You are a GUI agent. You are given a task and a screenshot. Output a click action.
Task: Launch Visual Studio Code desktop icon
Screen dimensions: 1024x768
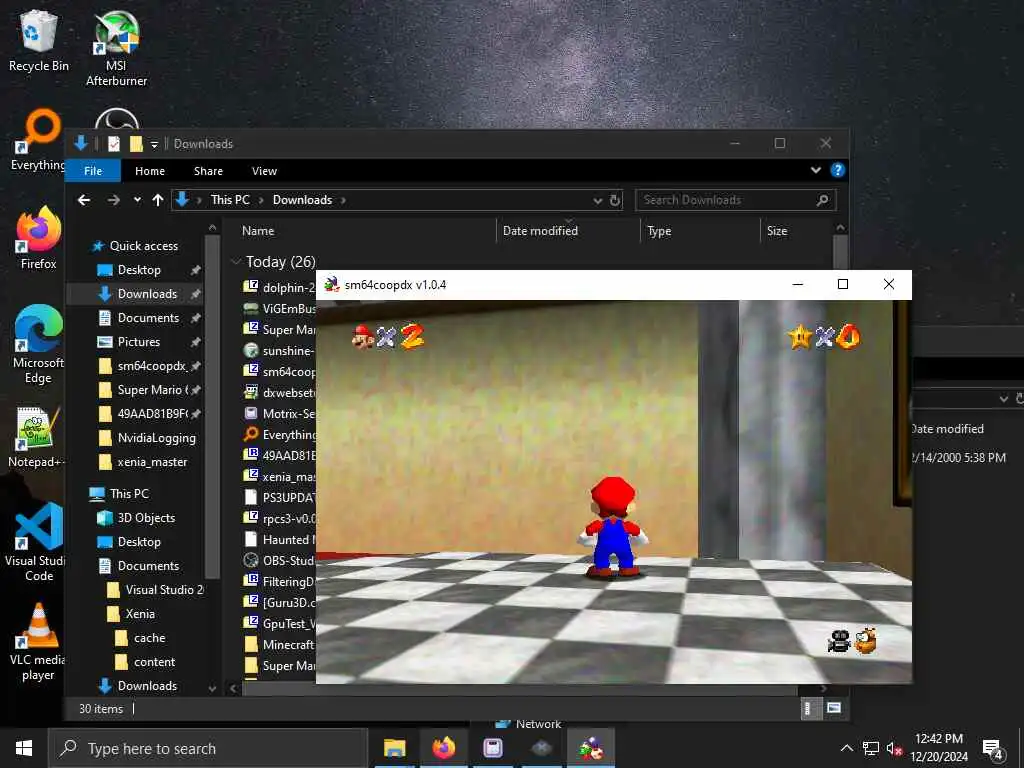39,542
